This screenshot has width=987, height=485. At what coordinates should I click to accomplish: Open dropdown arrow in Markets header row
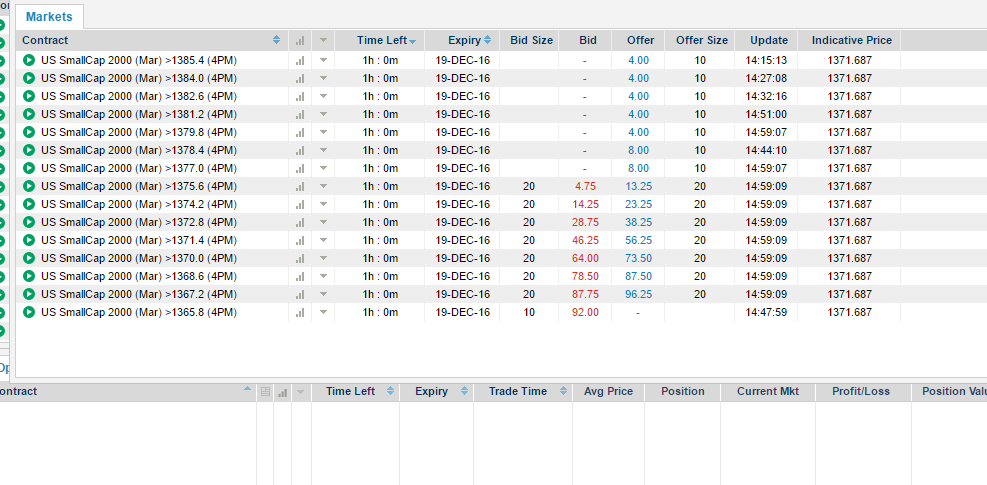point(323,40)
